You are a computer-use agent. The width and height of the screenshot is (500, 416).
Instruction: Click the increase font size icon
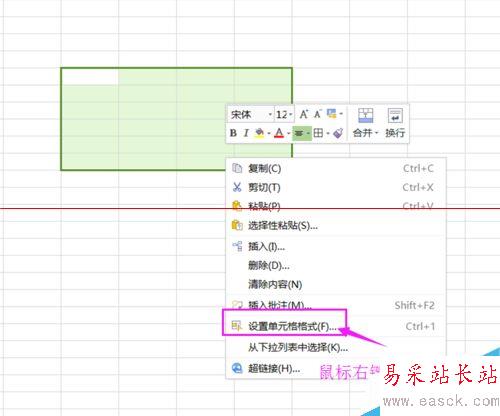(304, 114)
